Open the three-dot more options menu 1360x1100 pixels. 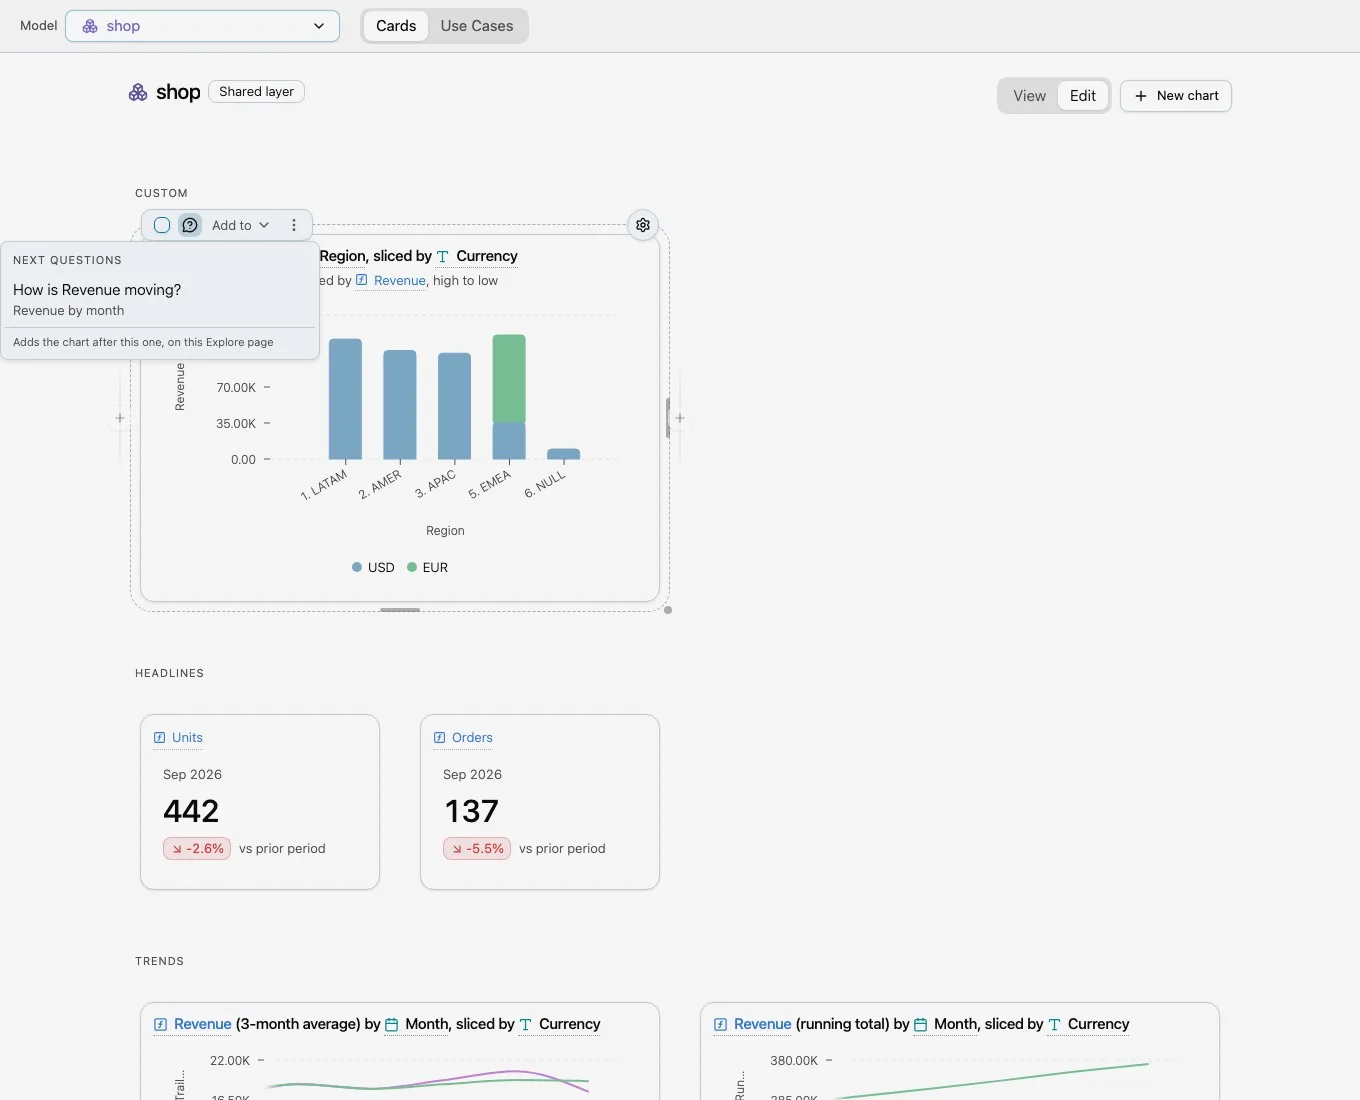pos(294,225)
